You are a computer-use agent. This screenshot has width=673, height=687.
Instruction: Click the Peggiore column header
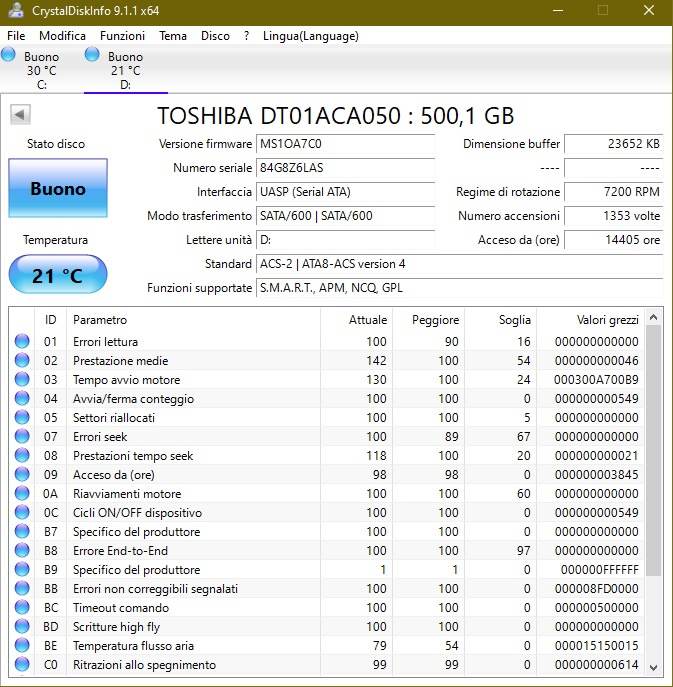coord(429,319)
